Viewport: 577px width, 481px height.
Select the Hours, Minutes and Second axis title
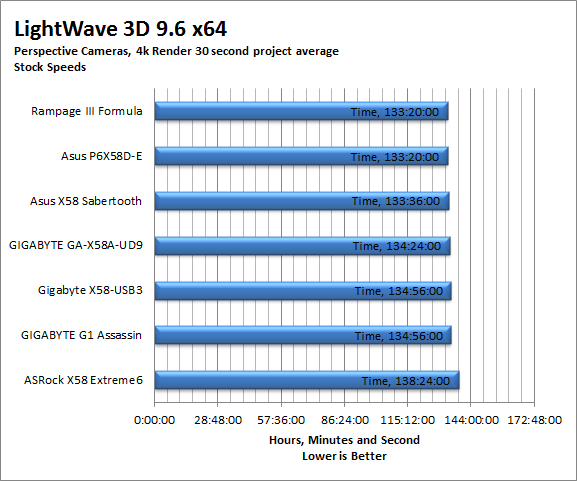[x=344, y=440]
